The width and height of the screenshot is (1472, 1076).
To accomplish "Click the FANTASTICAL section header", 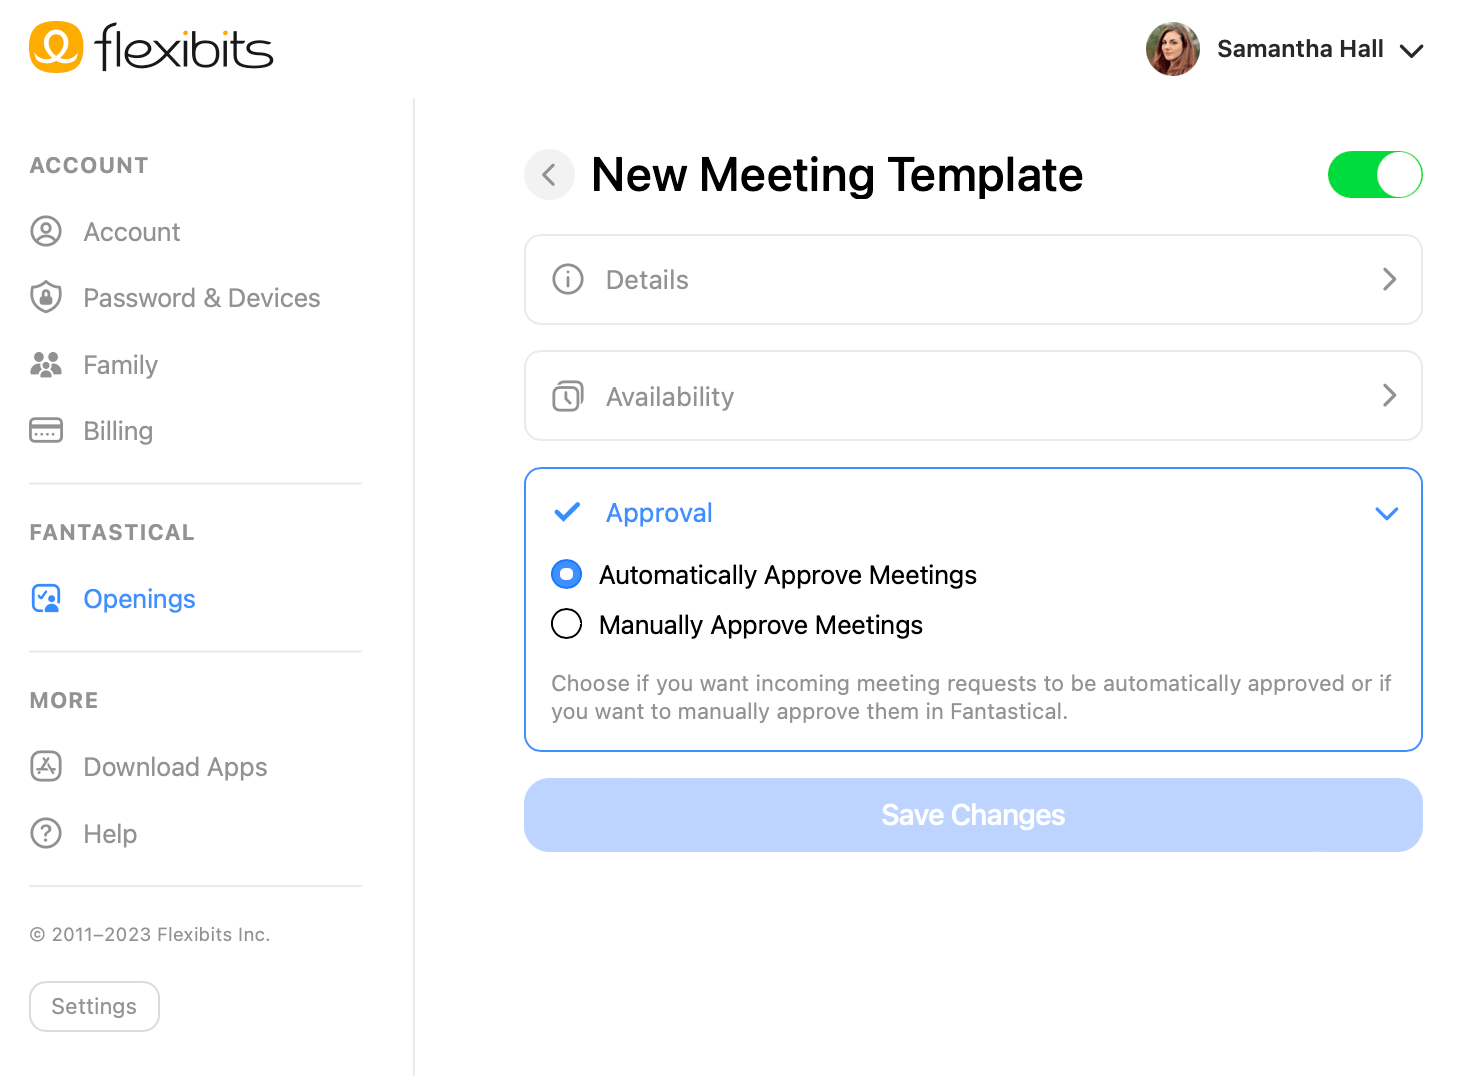I will pyautogui.click(x=112, y=532).
